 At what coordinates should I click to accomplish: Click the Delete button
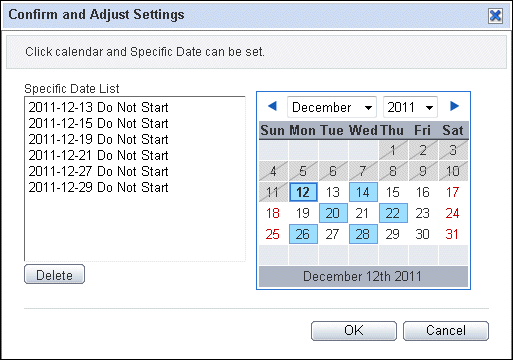coord(54,275)
